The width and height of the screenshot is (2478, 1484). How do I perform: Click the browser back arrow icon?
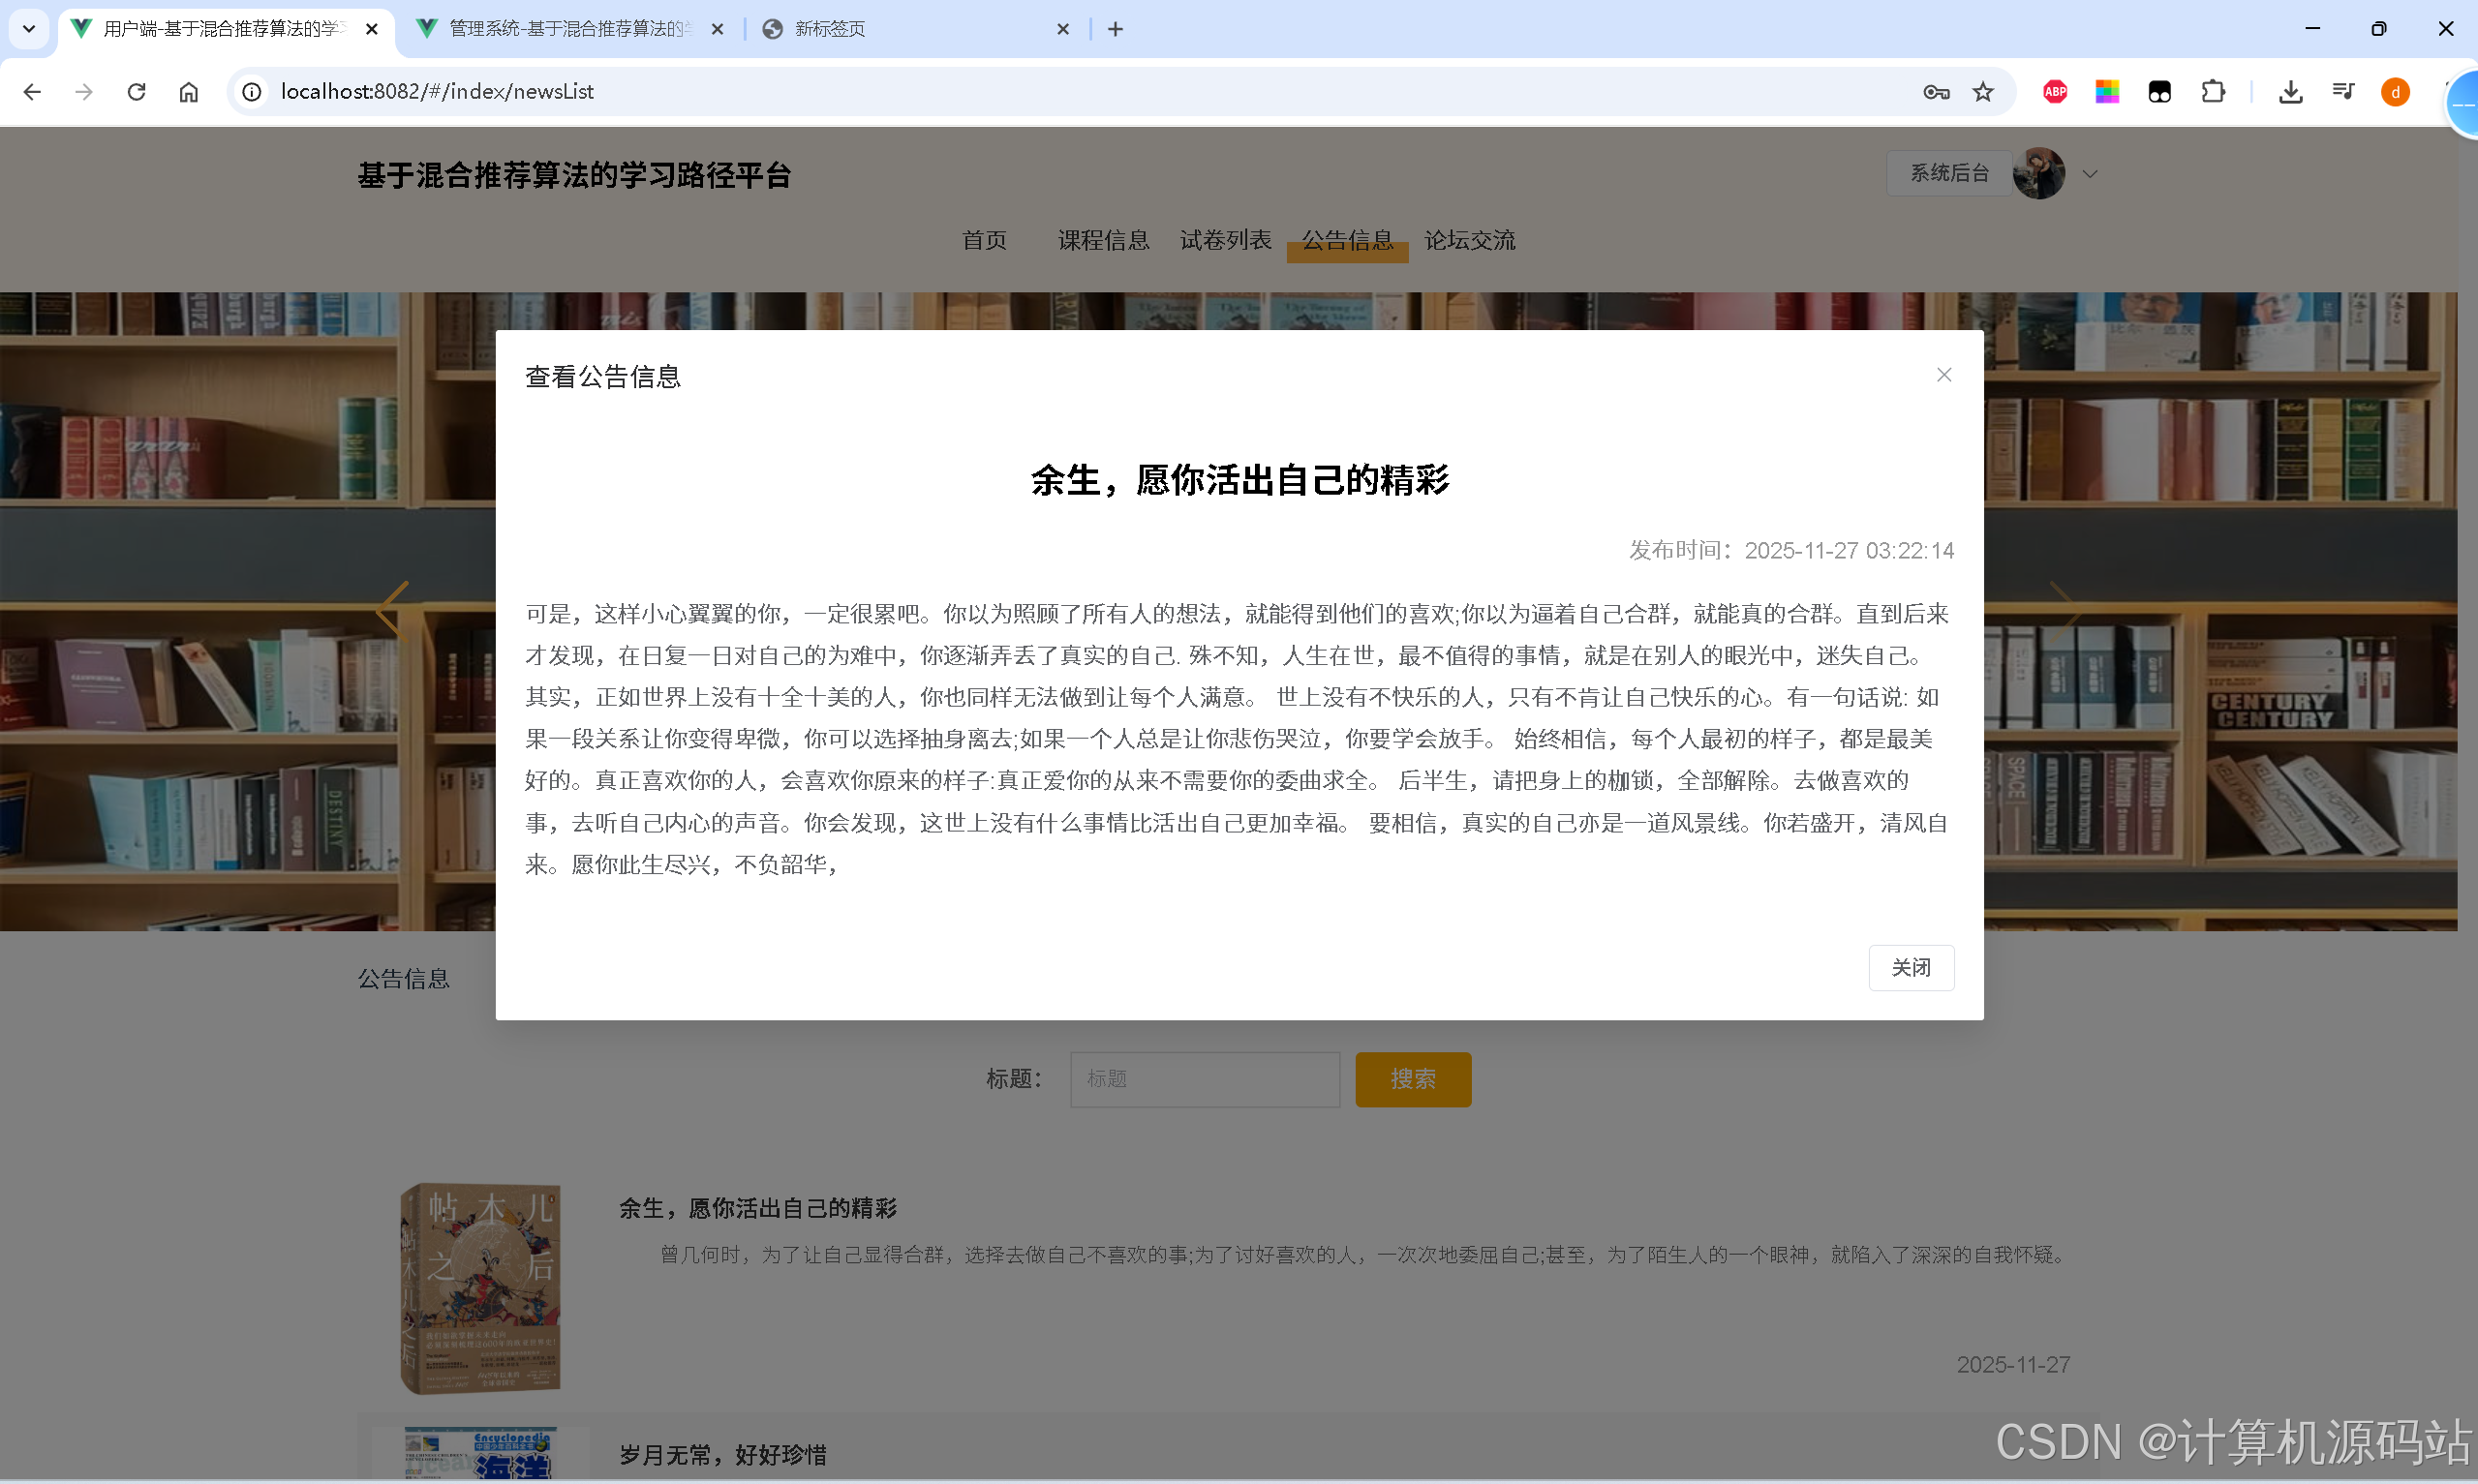[x=33, y=91]
